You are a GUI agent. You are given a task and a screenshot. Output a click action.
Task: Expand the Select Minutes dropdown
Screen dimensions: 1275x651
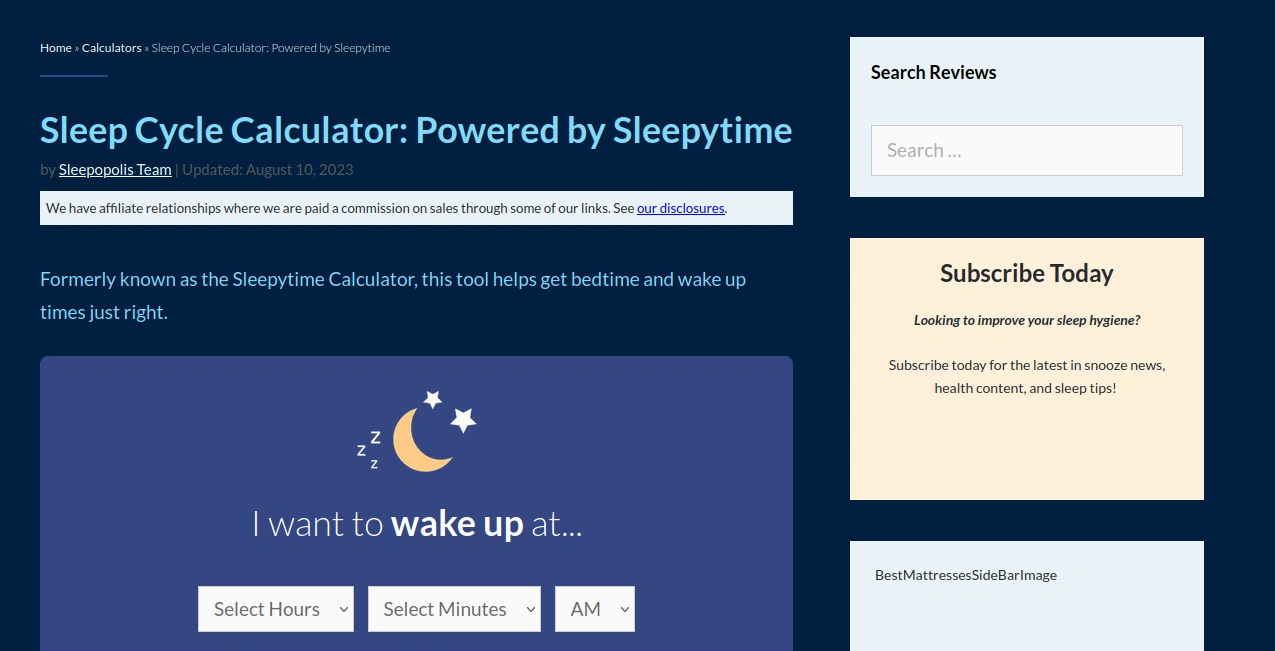coord(454,609)
